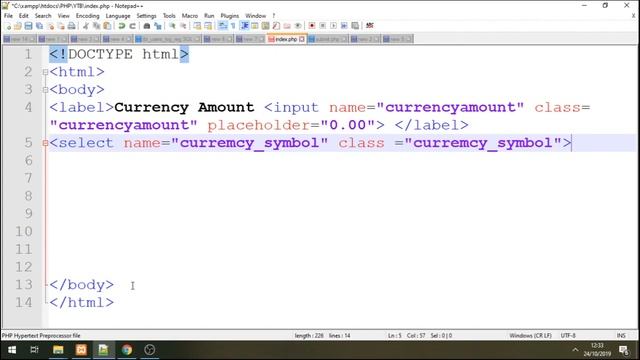Click the UTF-8 encoding status field
This screenshot has height=360, width=640.
(x=568, y=336)
